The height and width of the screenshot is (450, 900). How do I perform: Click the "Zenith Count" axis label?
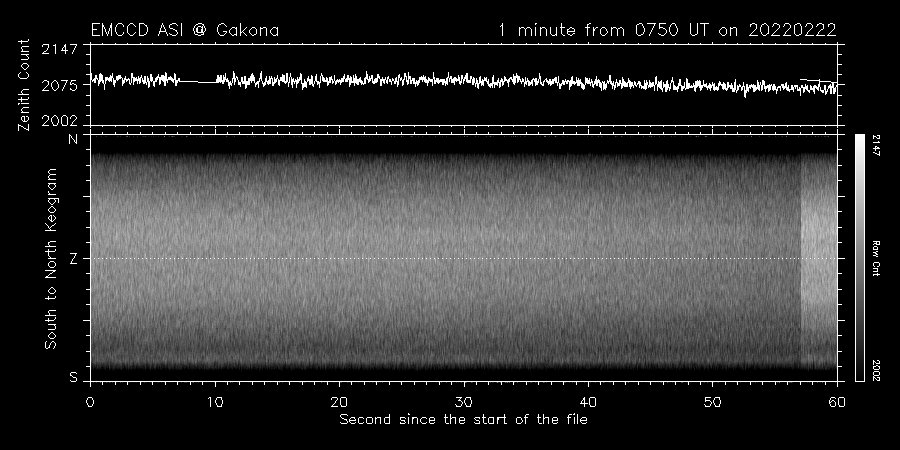[24, 85]
